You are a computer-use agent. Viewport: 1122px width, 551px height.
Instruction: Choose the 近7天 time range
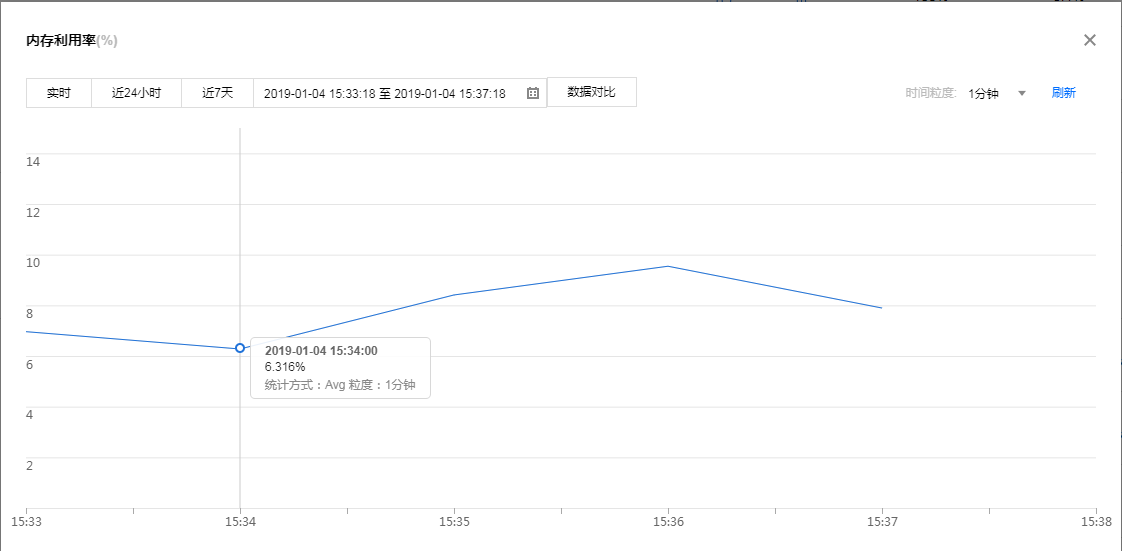tap(217, 93)
